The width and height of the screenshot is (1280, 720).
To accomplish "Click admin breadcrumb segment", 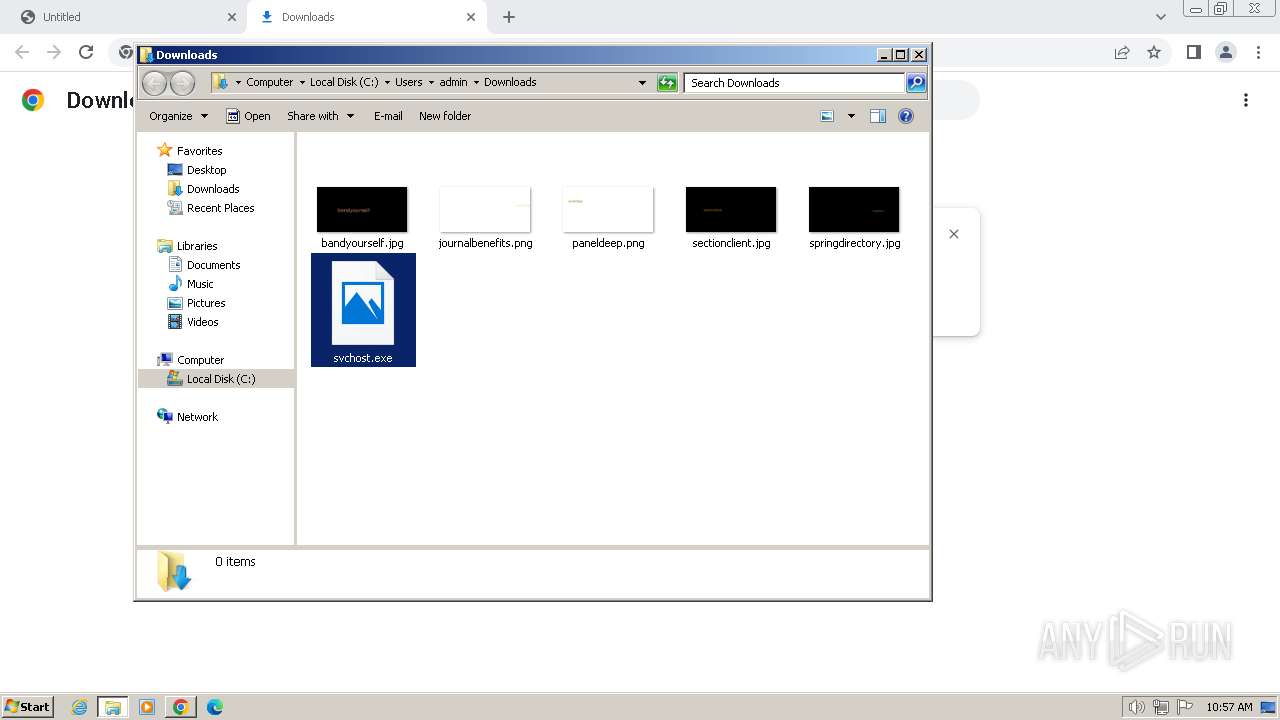I will pyautogui.click(x=453, y=82).
